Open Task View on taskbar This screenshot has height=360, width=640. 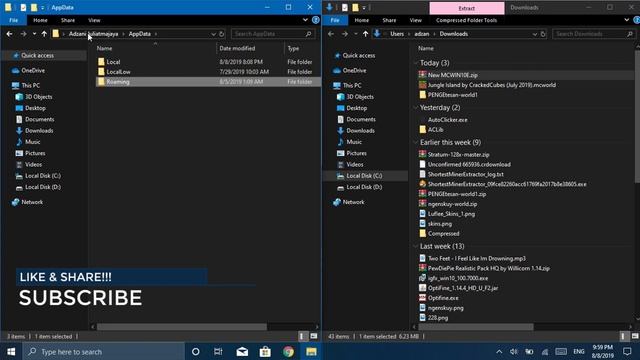click(218, 351)
